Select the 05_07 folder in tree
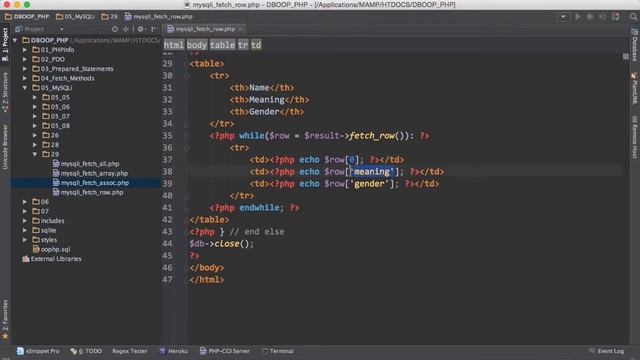Viewport: 640px width, 360px height. coord(56,116)
